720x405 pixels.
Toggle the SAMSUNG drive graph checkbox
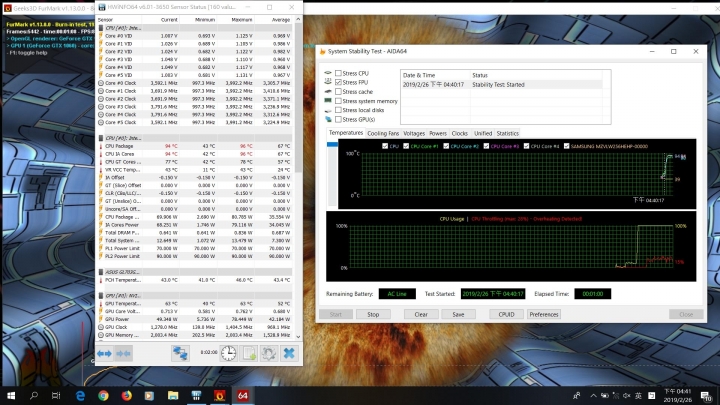(566, 146)
